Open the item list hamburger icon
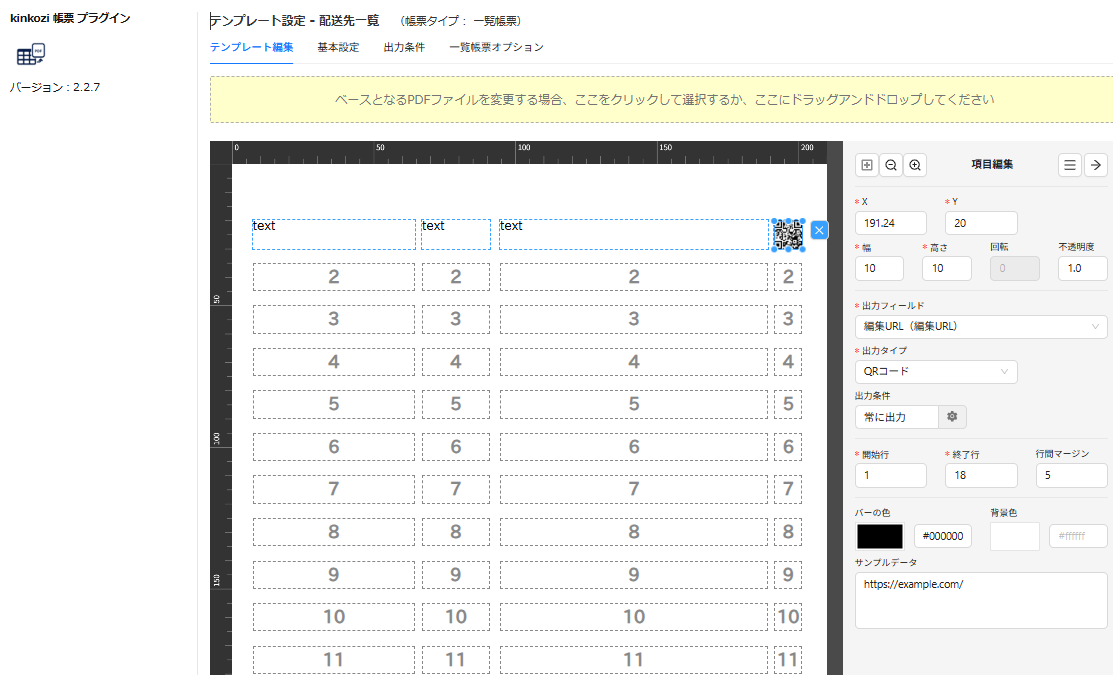Screen dimensions: 1113x675 click(x=1070, y=165)
